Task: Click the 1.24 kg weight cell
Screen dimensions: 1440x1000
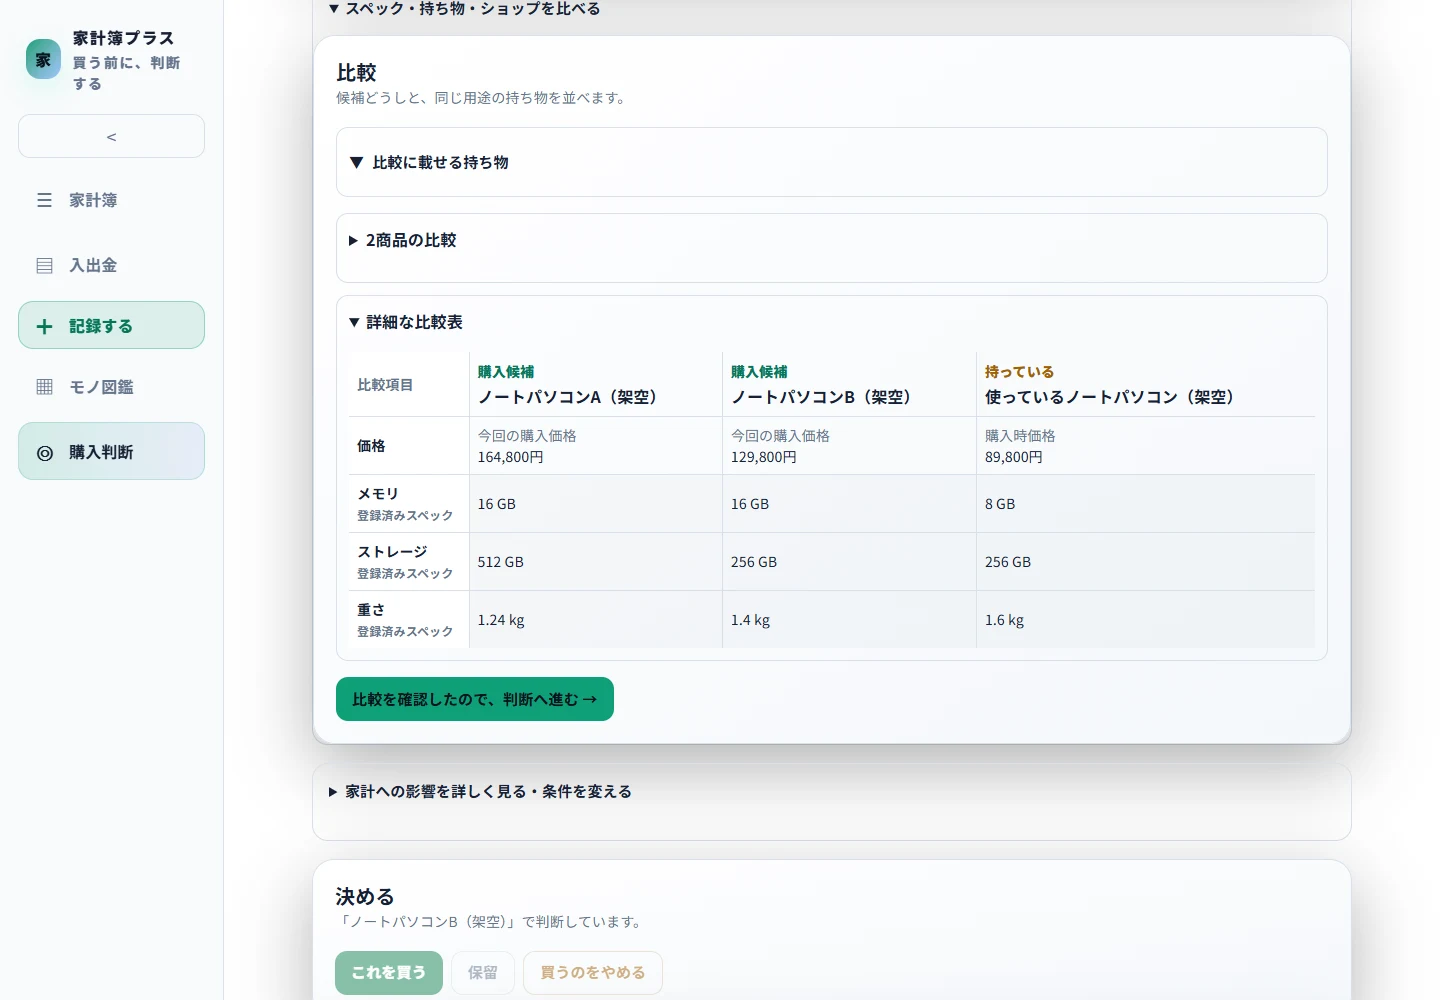Action: pyautogui.click(x=596, y=620)
